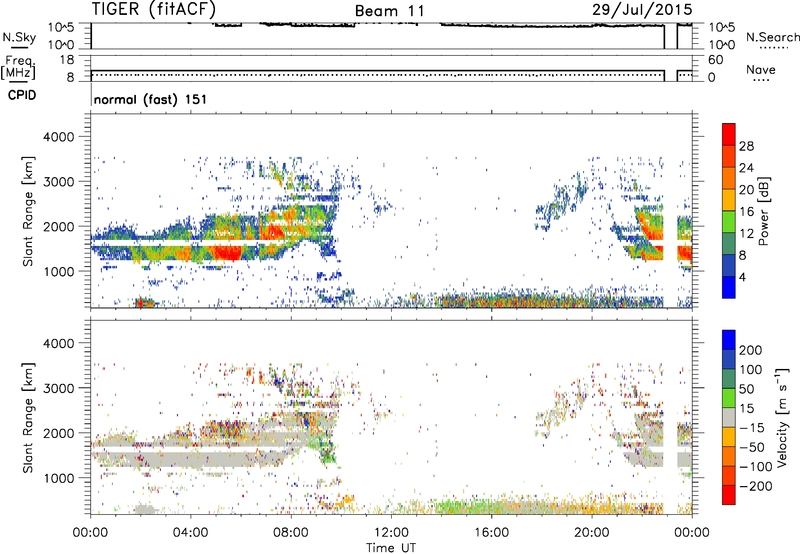This screenshot has width=800, height=554.
Task: Pick the red swatch above 28 dB
Action: click(729, 134)
